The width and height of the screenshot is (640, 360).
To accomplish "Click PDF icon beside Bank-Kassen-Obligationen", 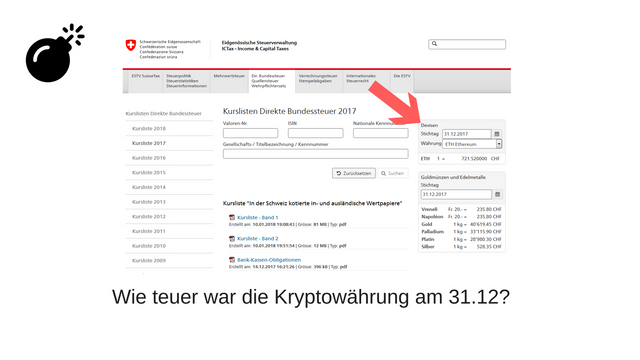I will [232, 260].
